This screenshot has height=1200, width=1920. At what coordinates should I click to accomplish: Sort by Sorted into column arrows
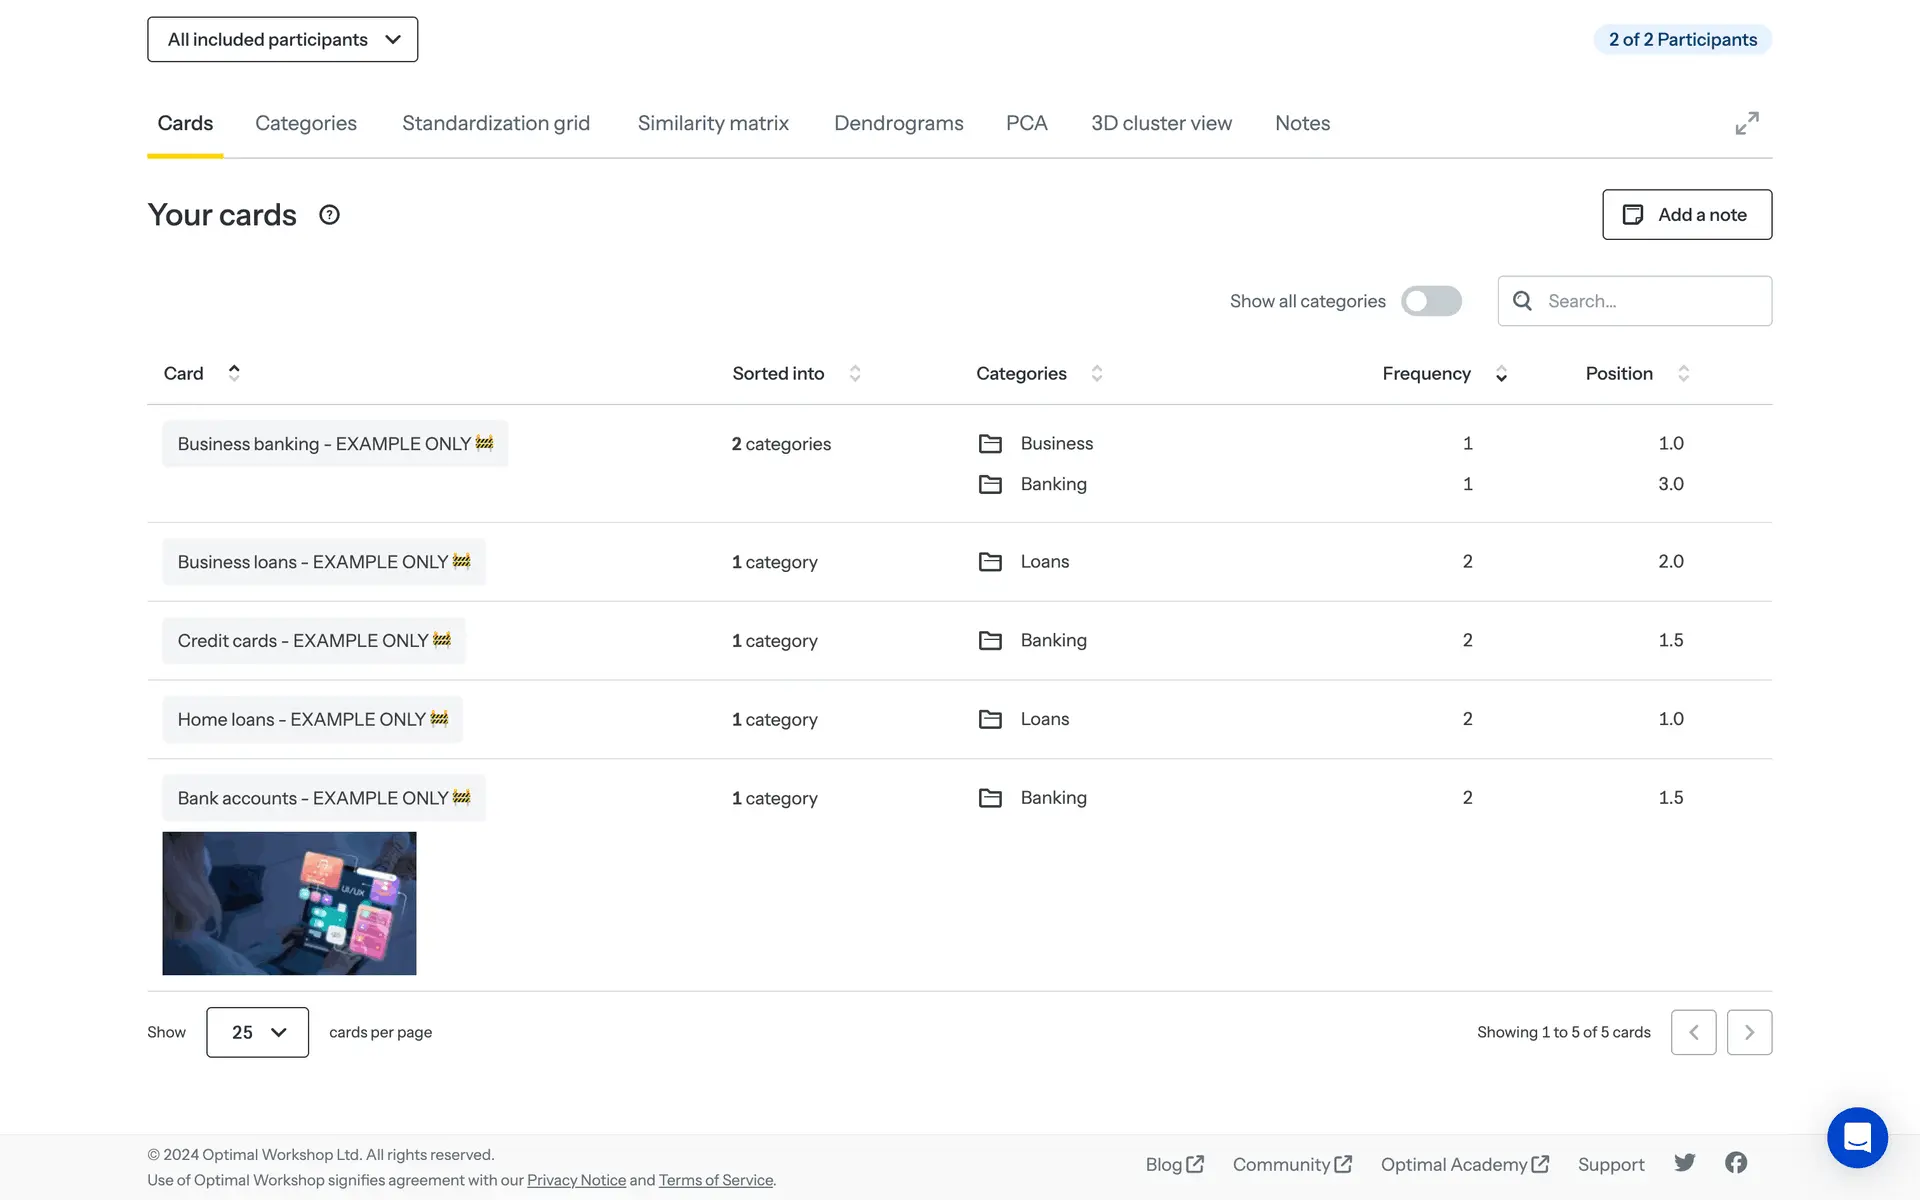[855, 373]
